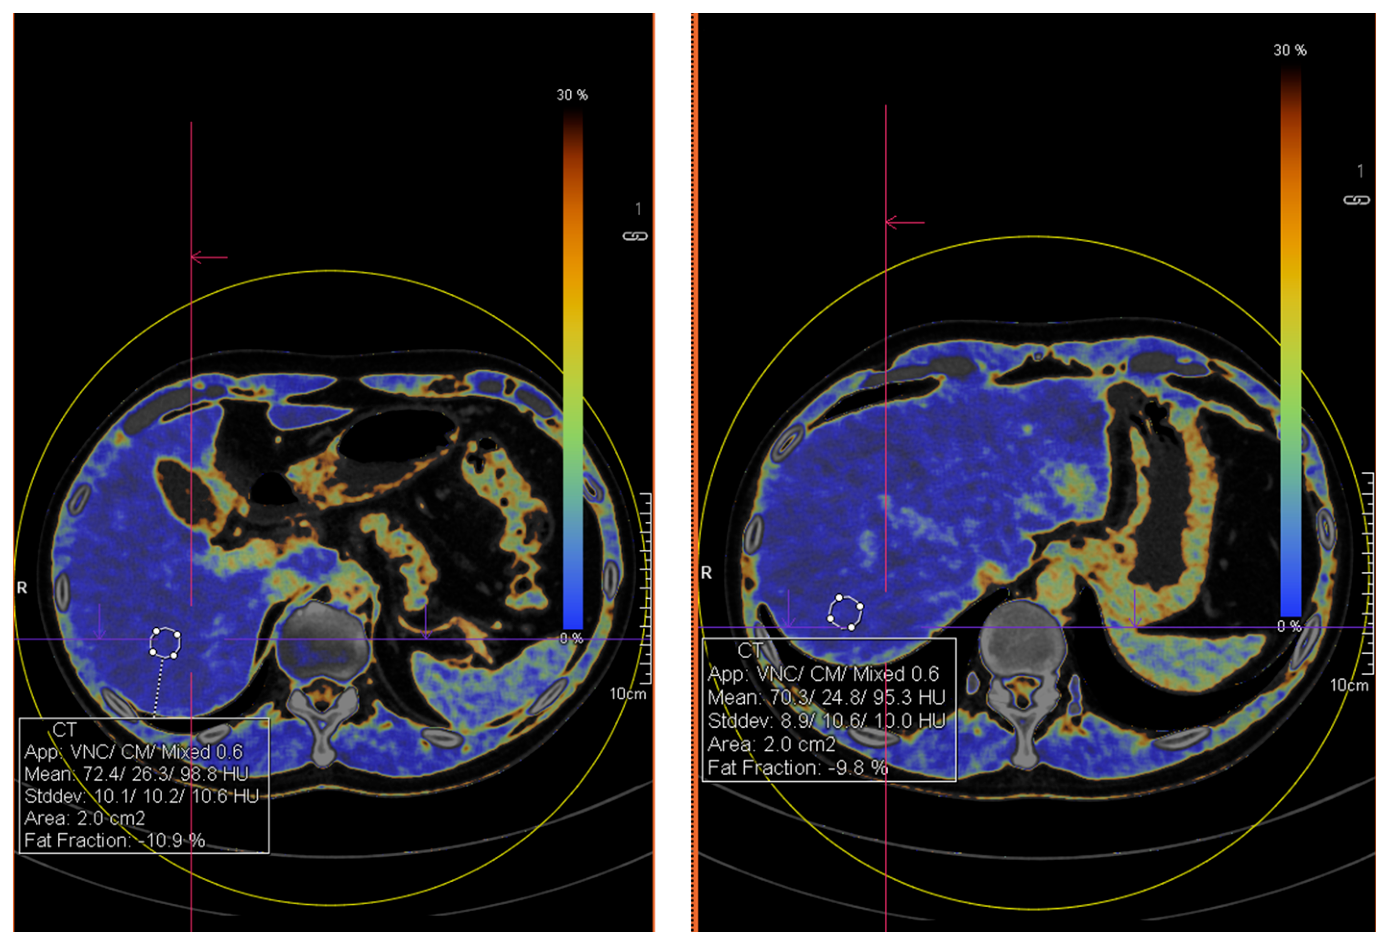
Task: Click the "Fat Fraction: -9.8 %" measurement
Action: coord(798,768)
